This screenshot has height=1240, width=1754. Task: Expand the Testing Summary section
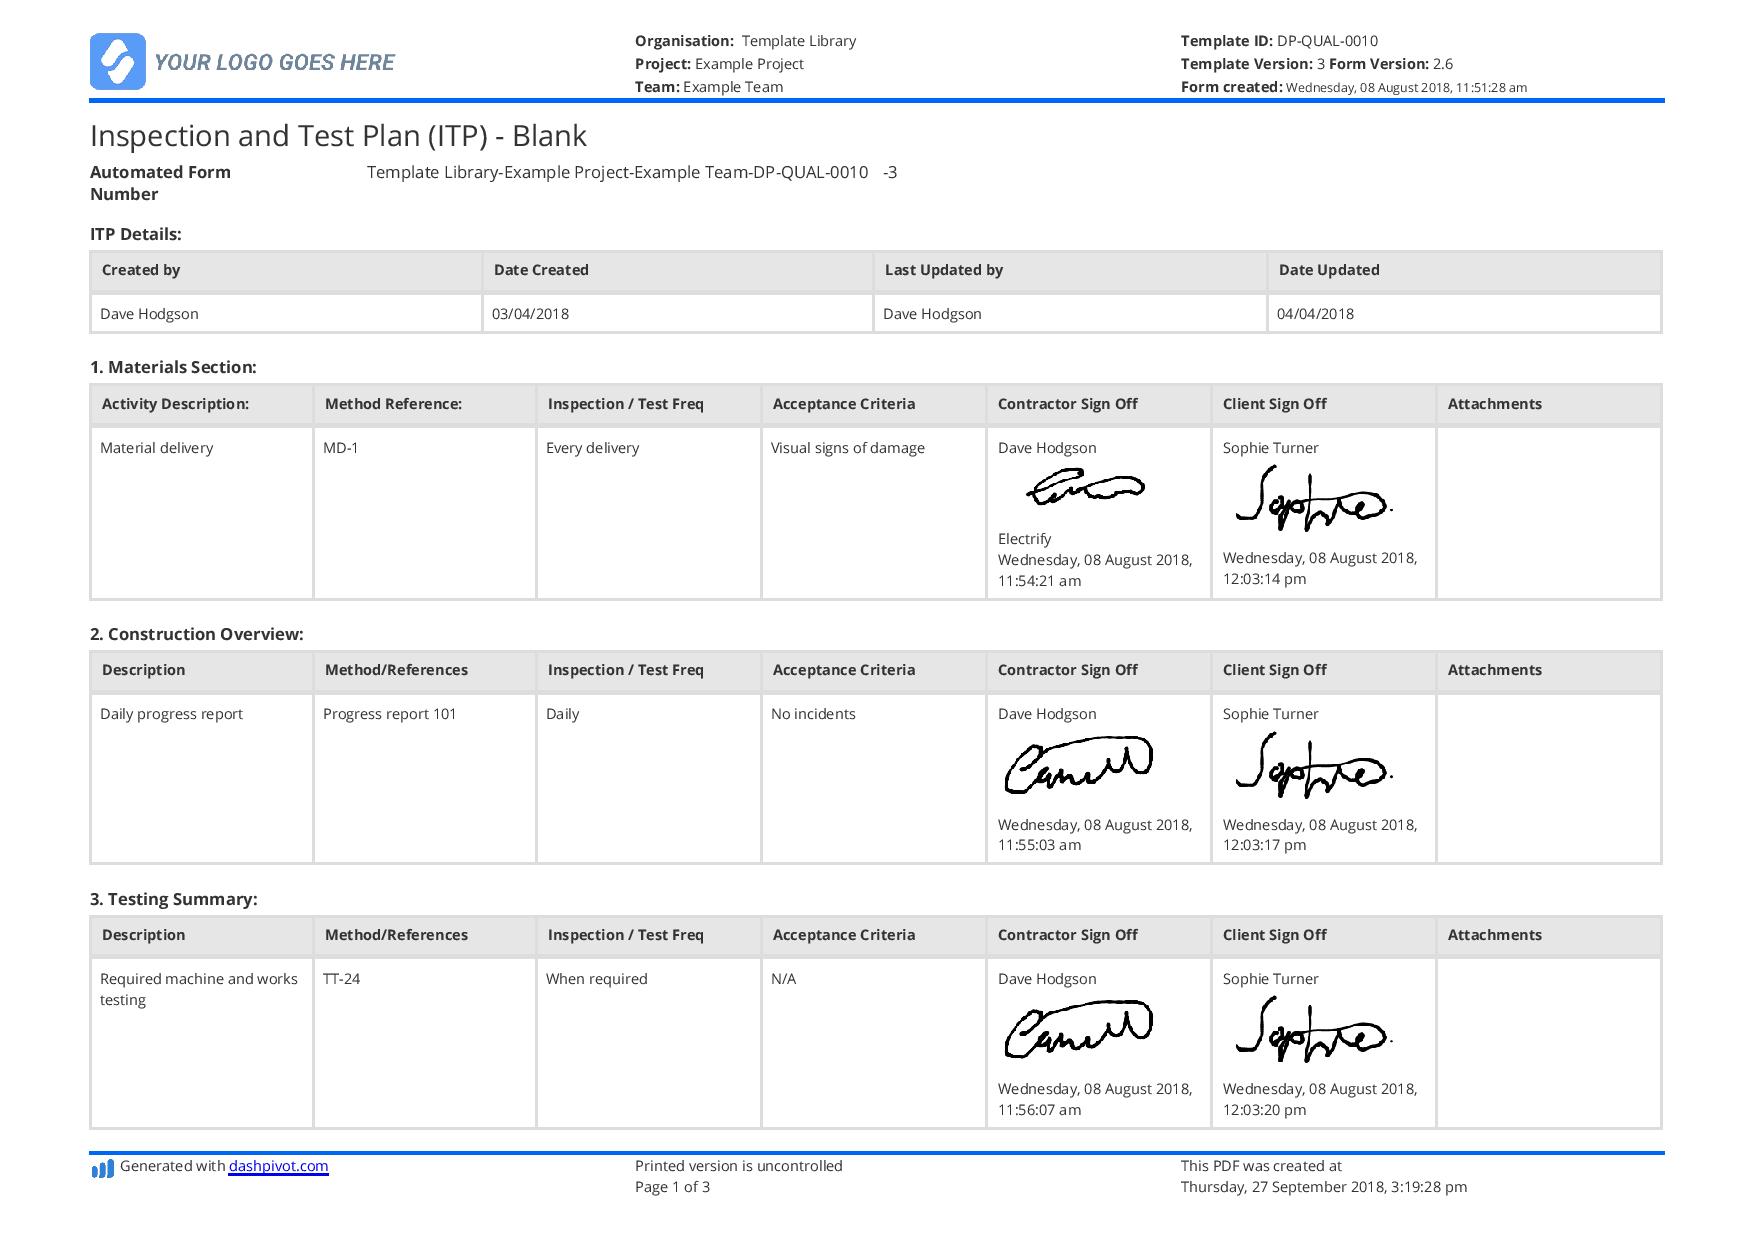pos(174,898)
